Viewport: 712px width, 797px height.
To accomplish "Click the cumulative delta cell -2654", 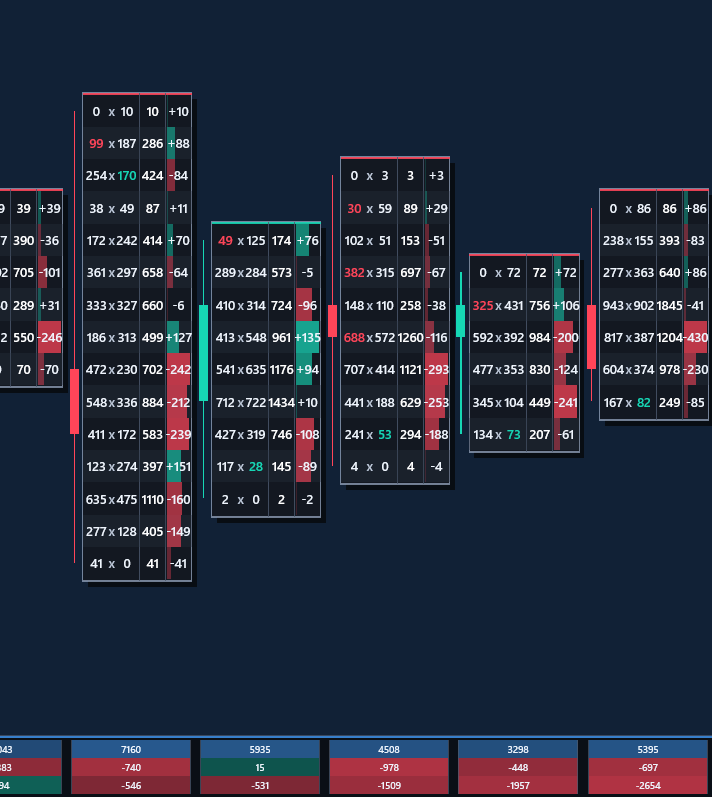I will coord(647,785).
